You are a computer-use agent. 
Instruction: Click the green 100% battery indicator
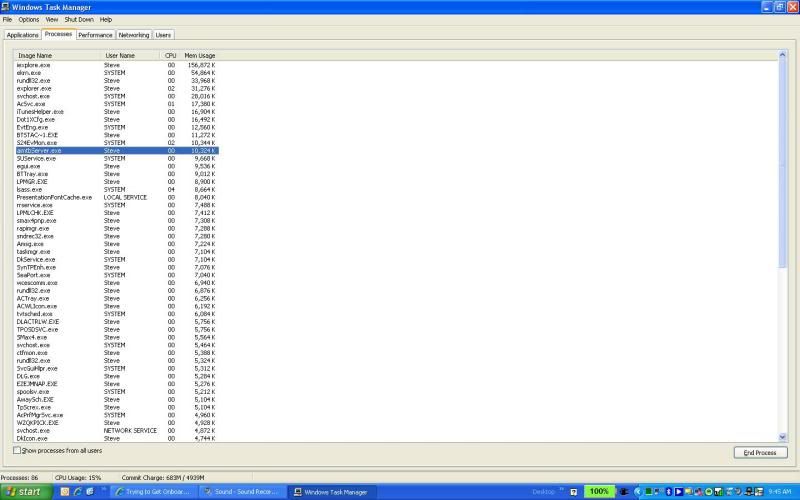tap(599, 492)
